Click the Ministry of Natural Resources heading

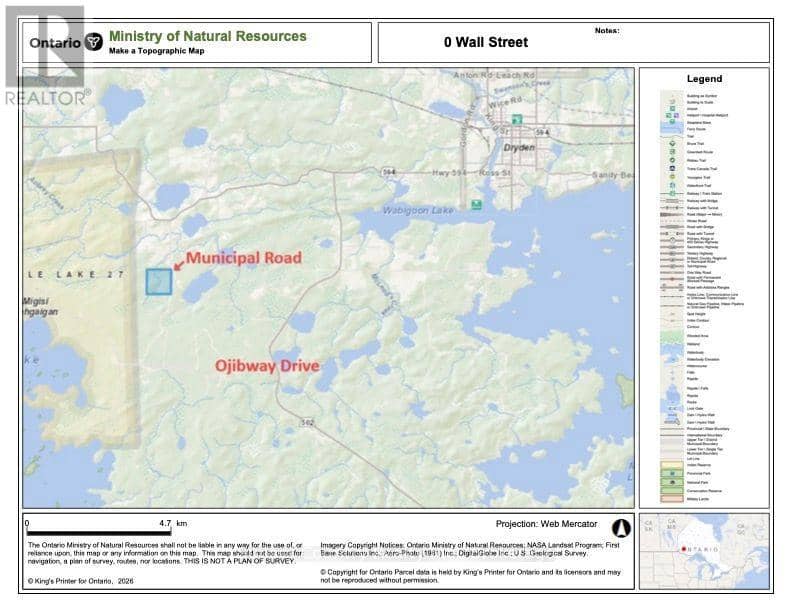[208, 36]
